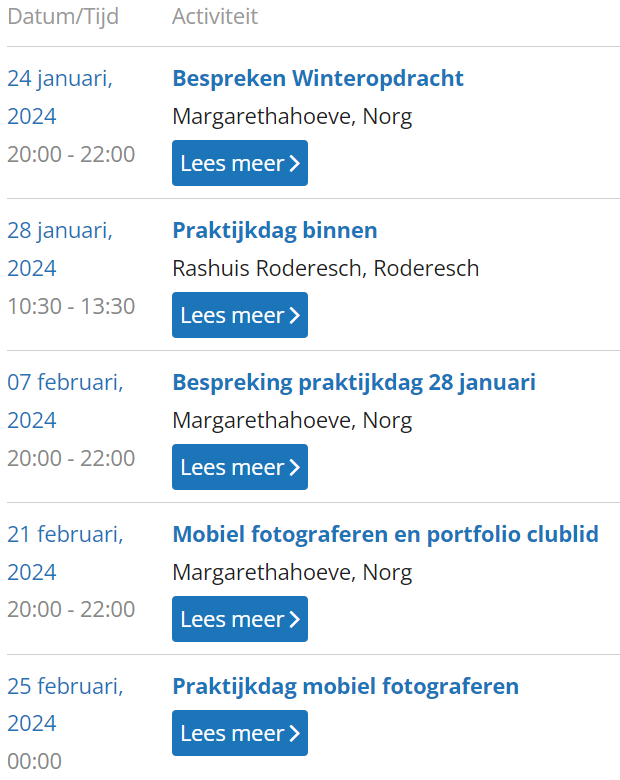This screenshot has width=620, height=780.
Task: Open the 24 januari, 2024 date link
Action: 60,98
